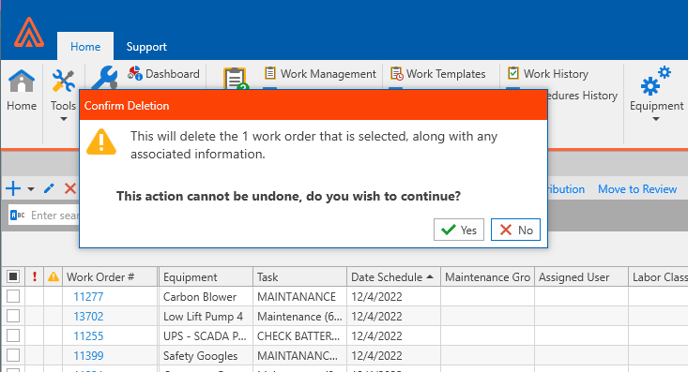This screenshot has width=688, height=372.
Task: Cancel deletion with the No button
Action: (516, 229)
